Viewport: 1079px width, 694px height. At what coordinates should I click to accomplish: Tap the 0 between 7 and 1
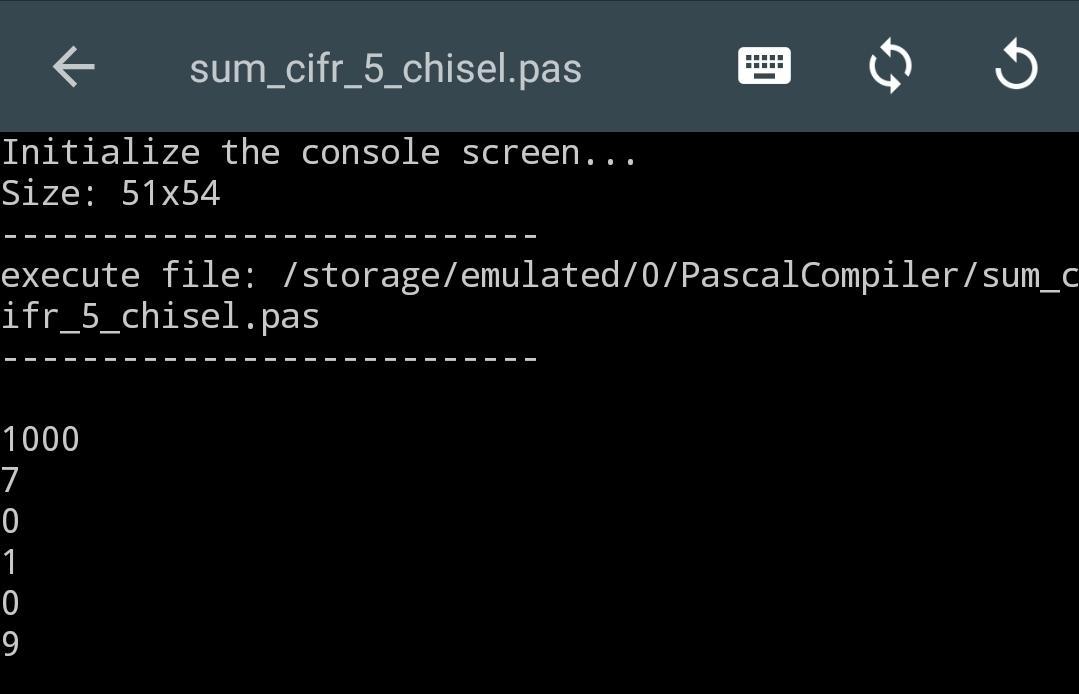11,522
